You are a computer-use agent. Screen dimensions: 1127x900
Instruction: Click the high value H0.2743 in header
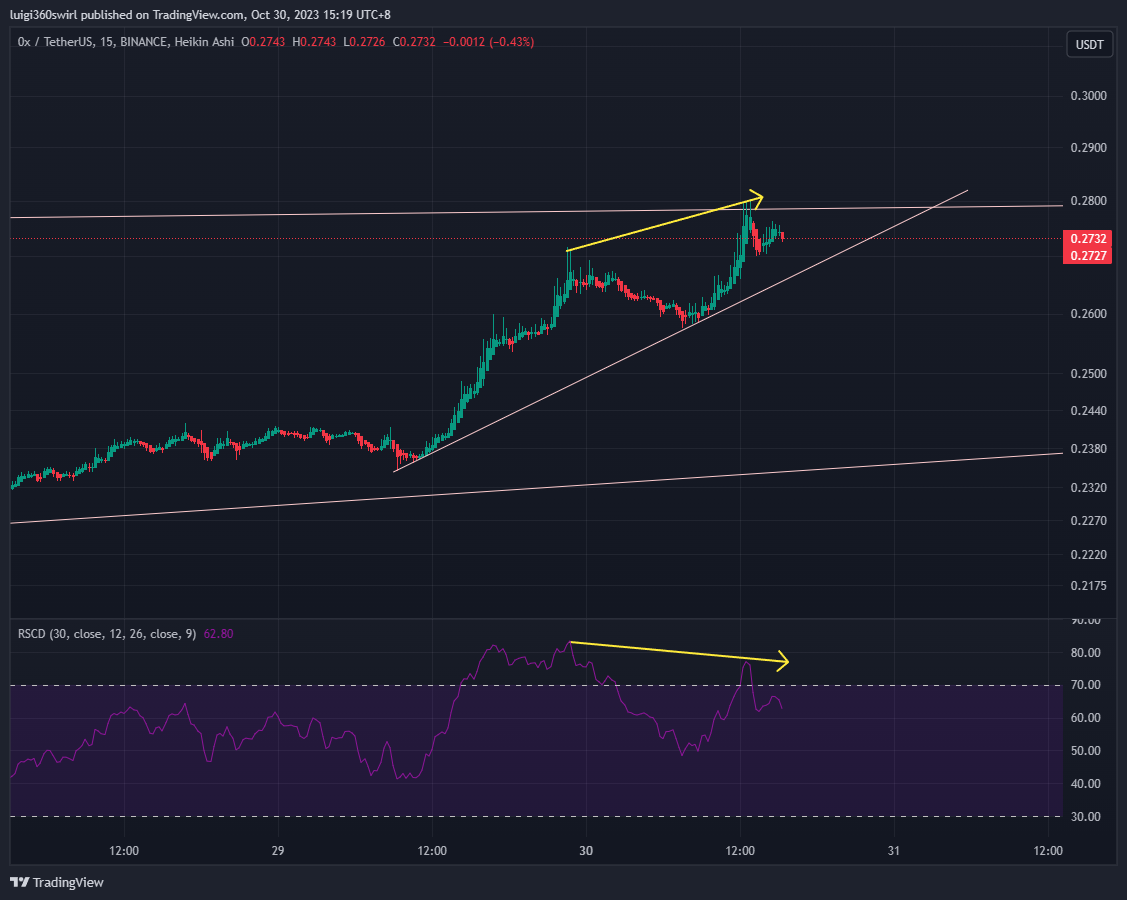point(314,42)
